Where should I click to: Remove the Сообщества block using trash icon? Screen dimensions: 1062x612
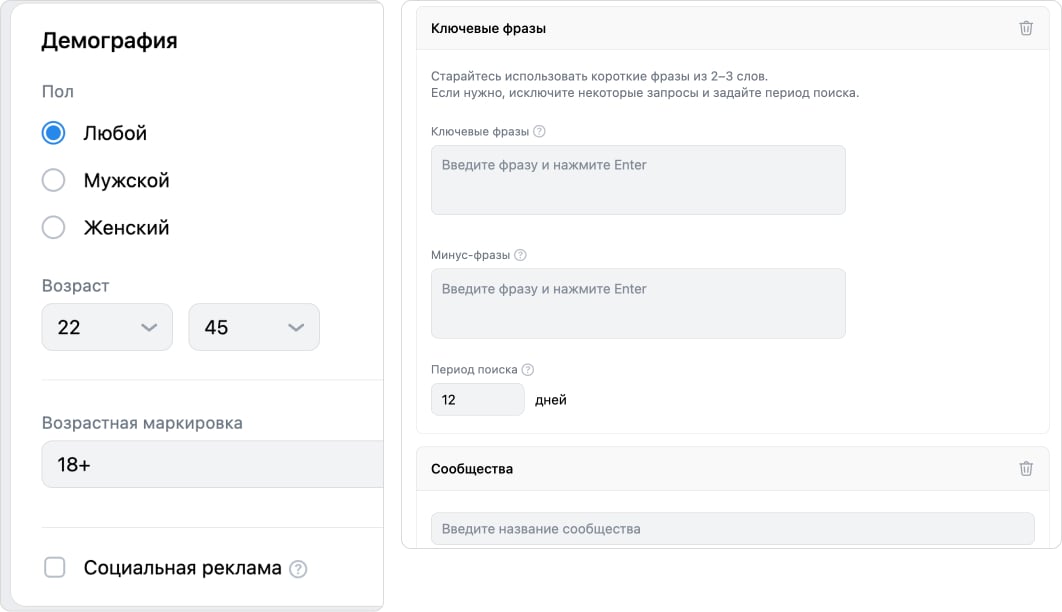[x=1025, y=469]
